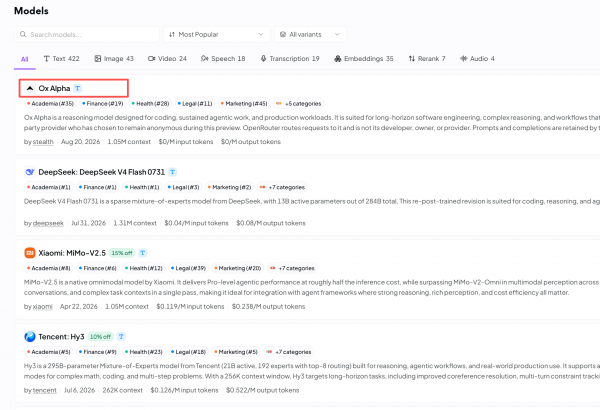
Task: Click Finance (#19) tag on Ox Alpha
Action: (102, 104)
